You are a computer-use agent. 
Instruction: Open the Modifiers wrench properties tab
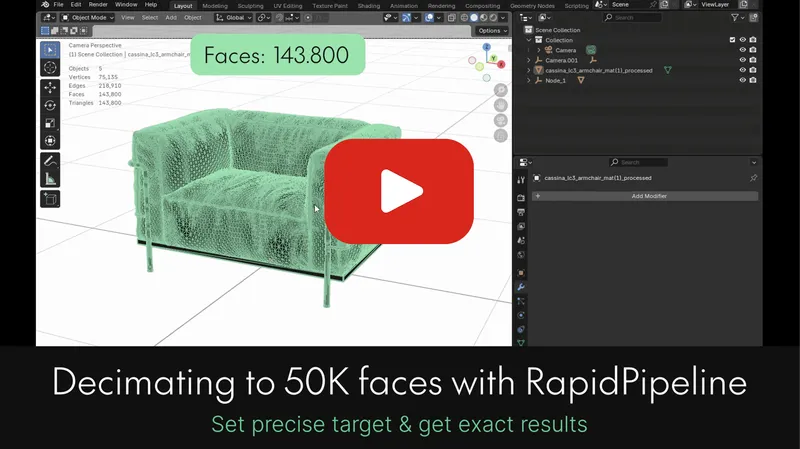[521, 287]
